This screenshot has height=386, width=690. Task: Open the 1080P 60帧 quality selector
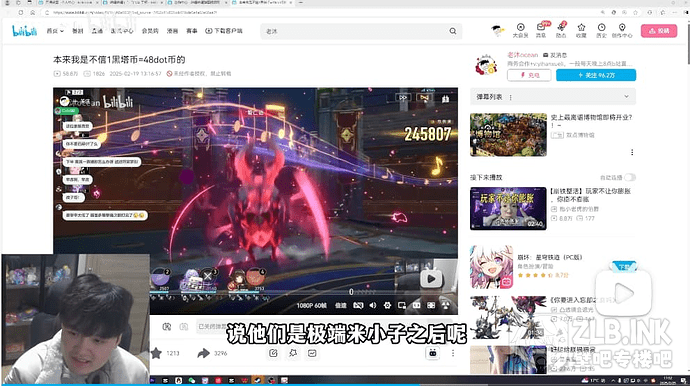[312, 305]
